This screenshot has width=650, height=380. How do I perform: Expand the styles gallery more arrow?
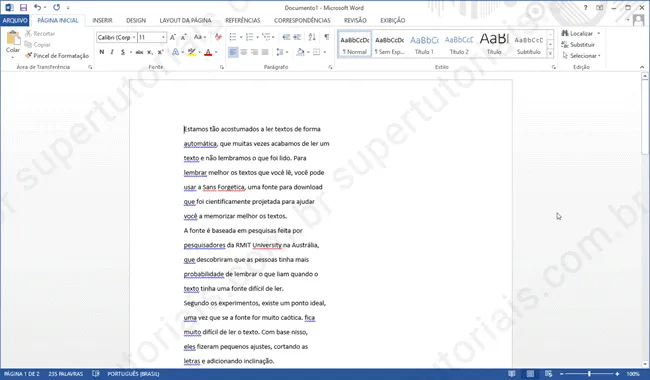click(550, 53)
